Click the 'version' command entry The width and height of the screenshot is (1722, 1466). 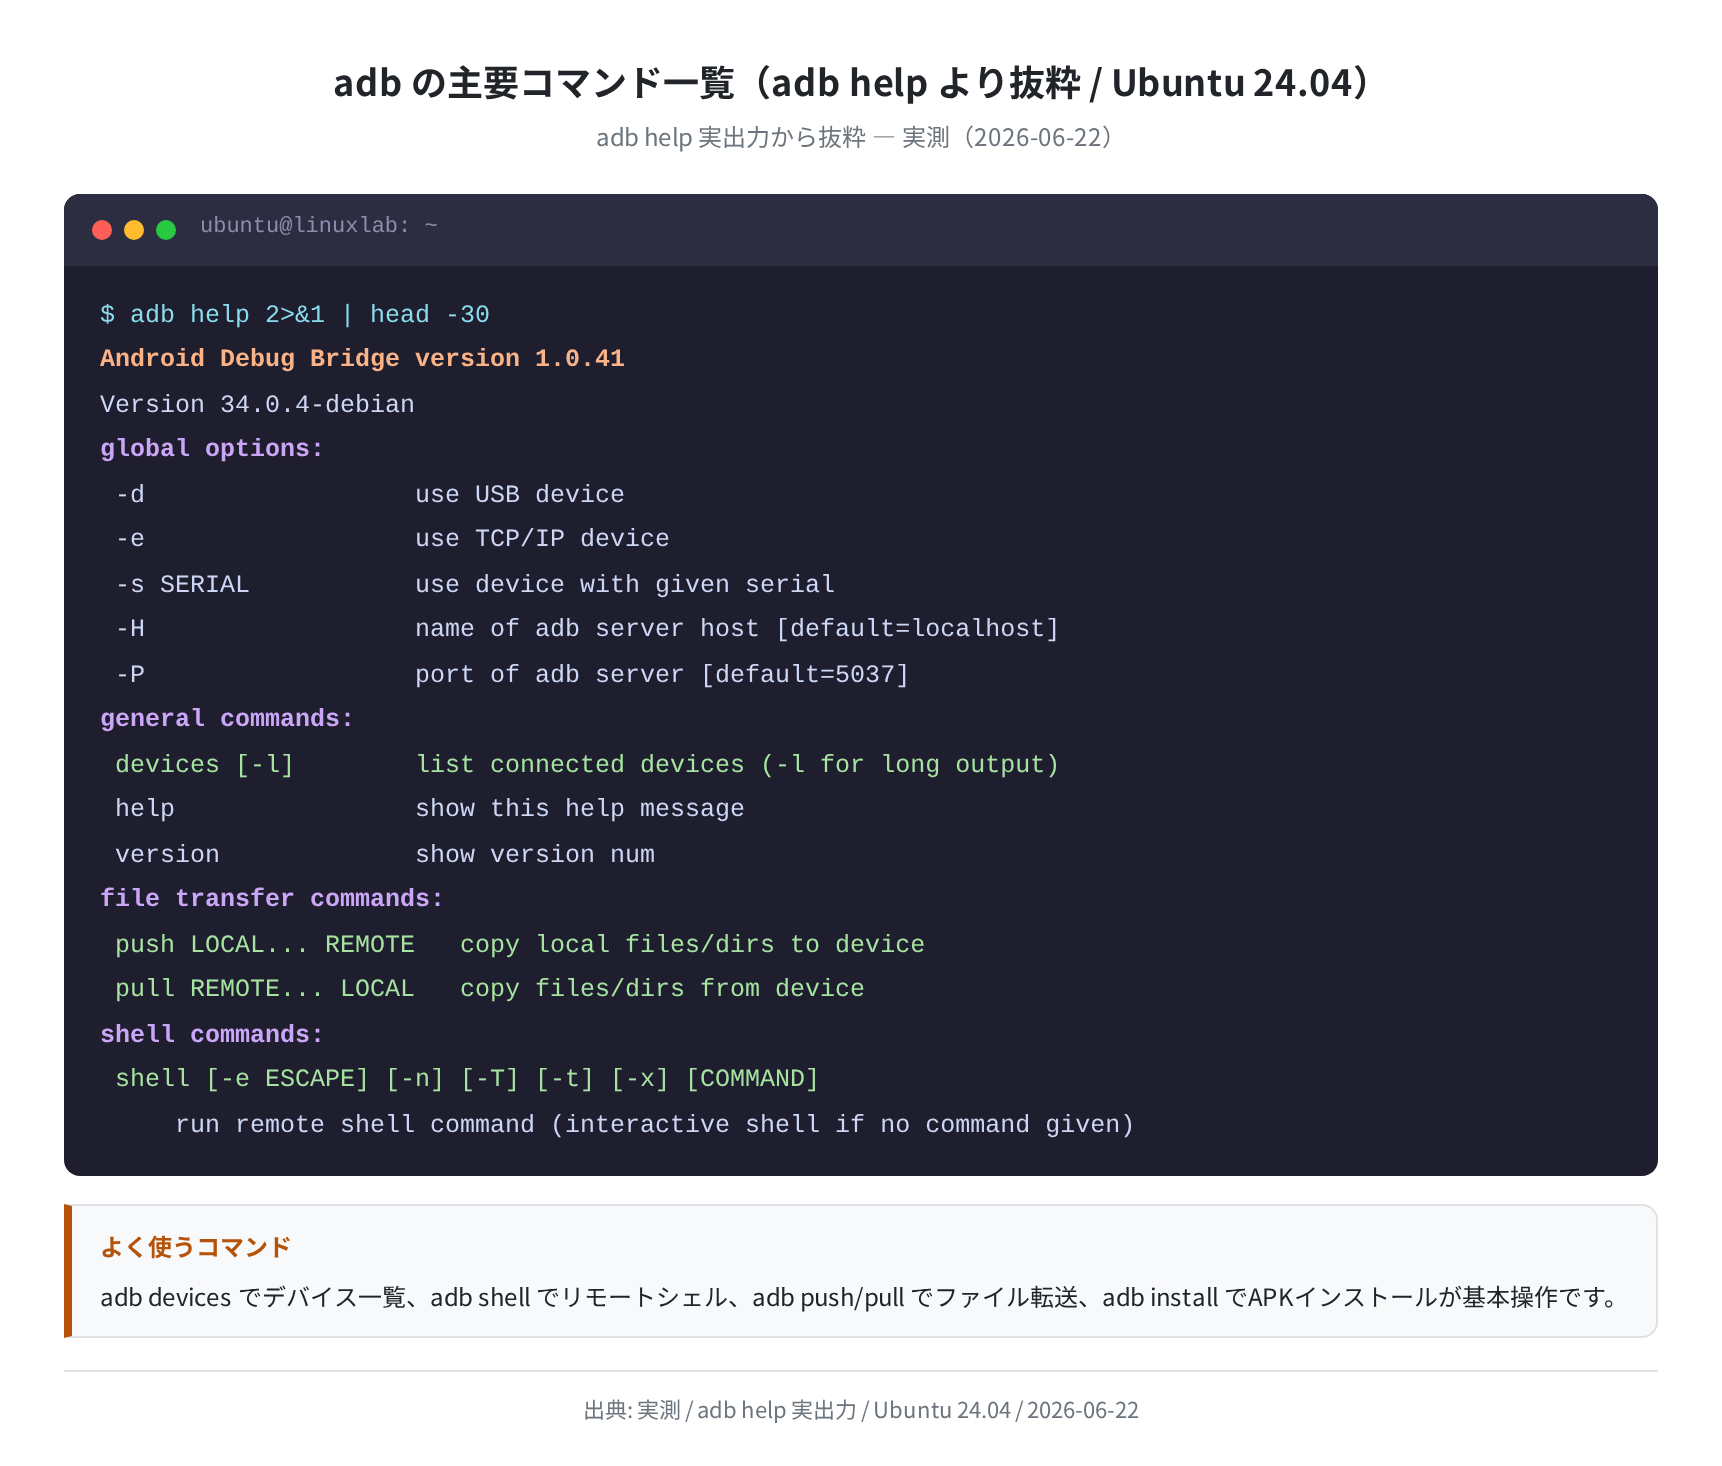[167, 854]
